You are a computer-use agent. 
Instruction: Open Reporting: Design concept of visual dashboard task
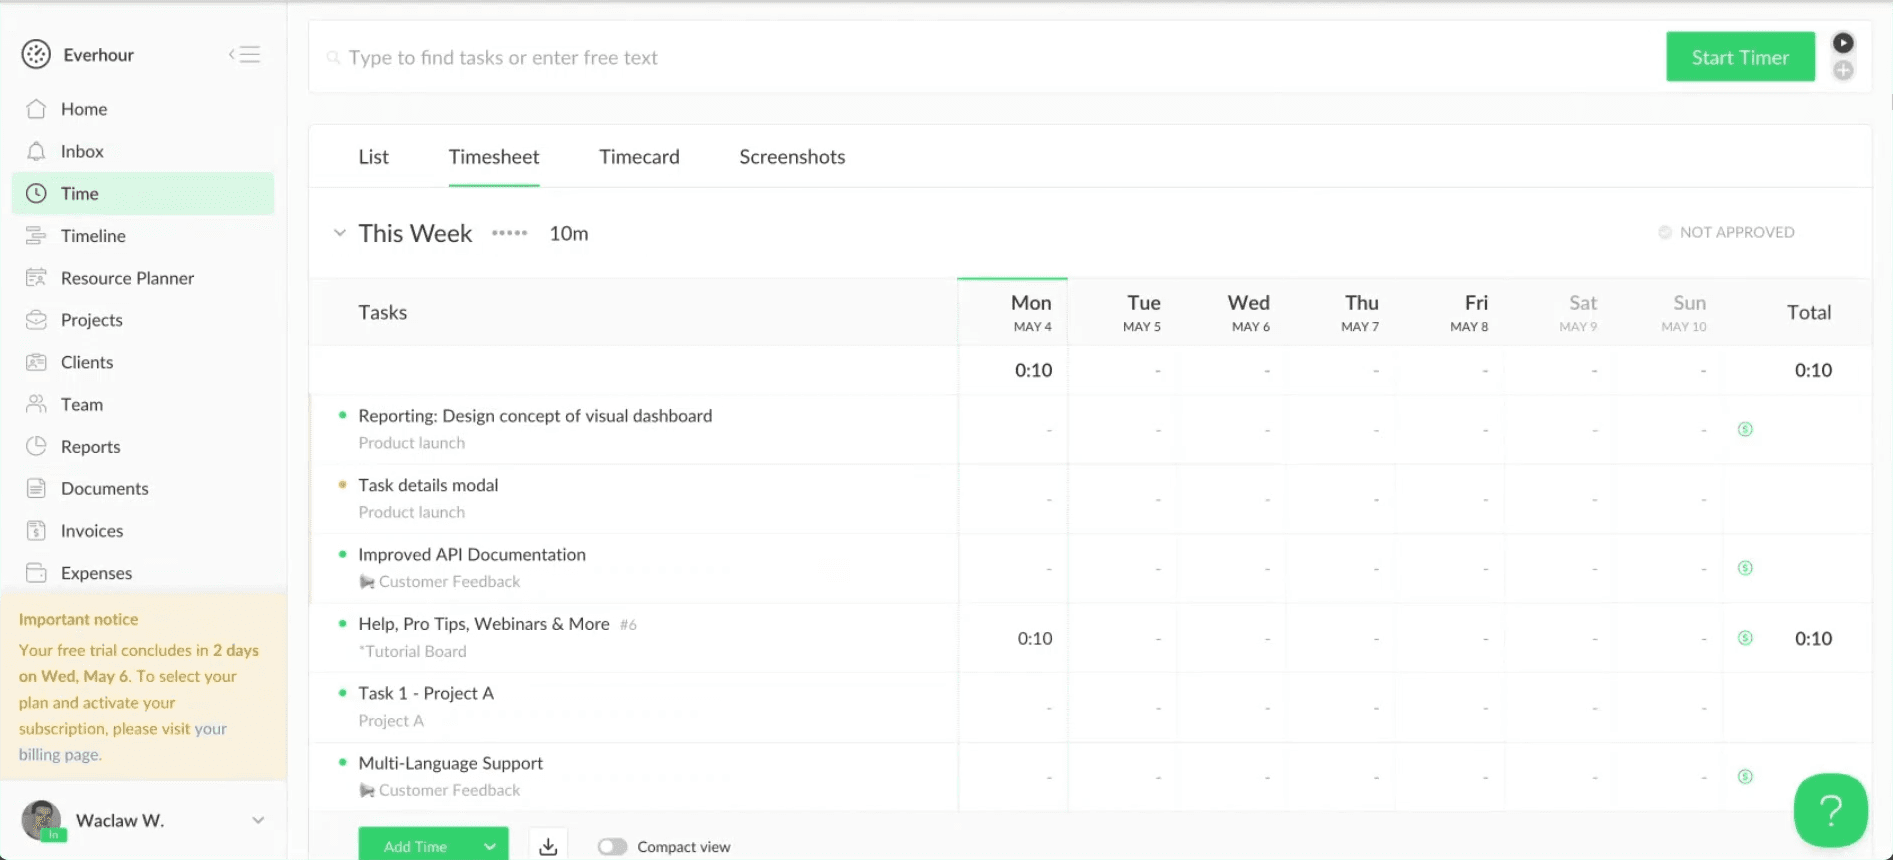[x=535, y=416]
